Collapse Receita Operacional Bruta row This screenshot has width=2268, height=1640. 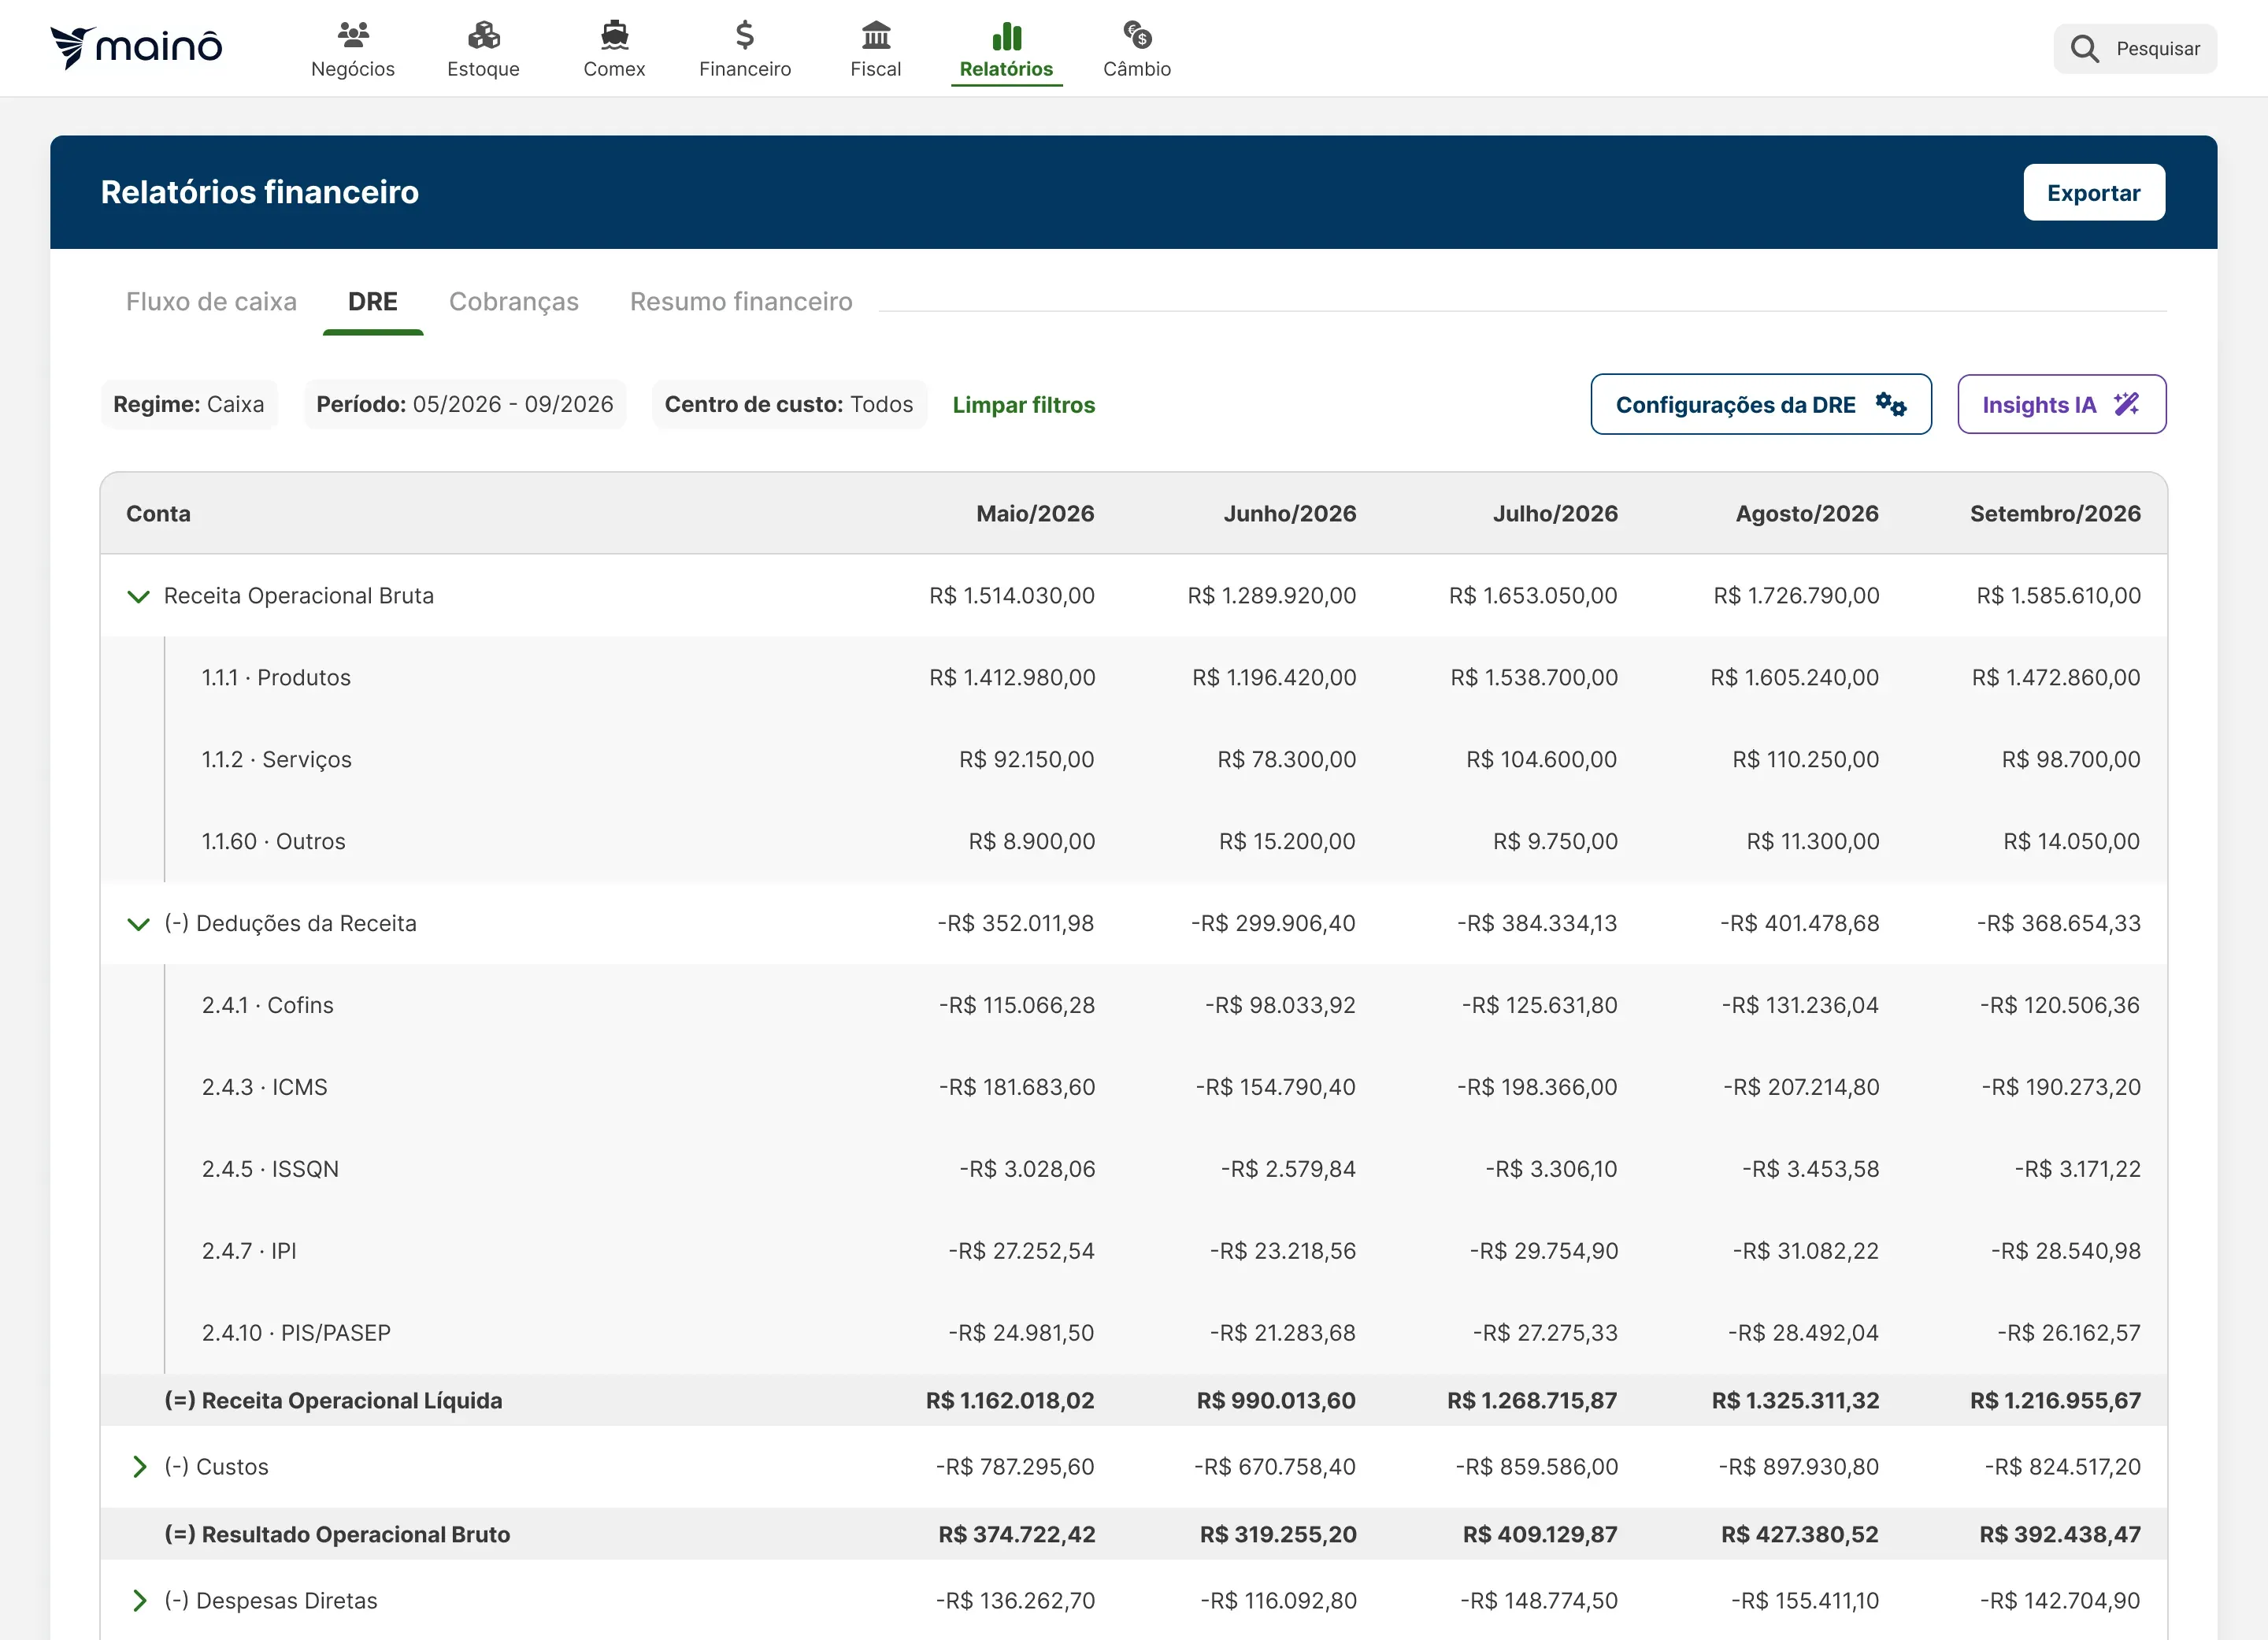click(x=139, y=596)
